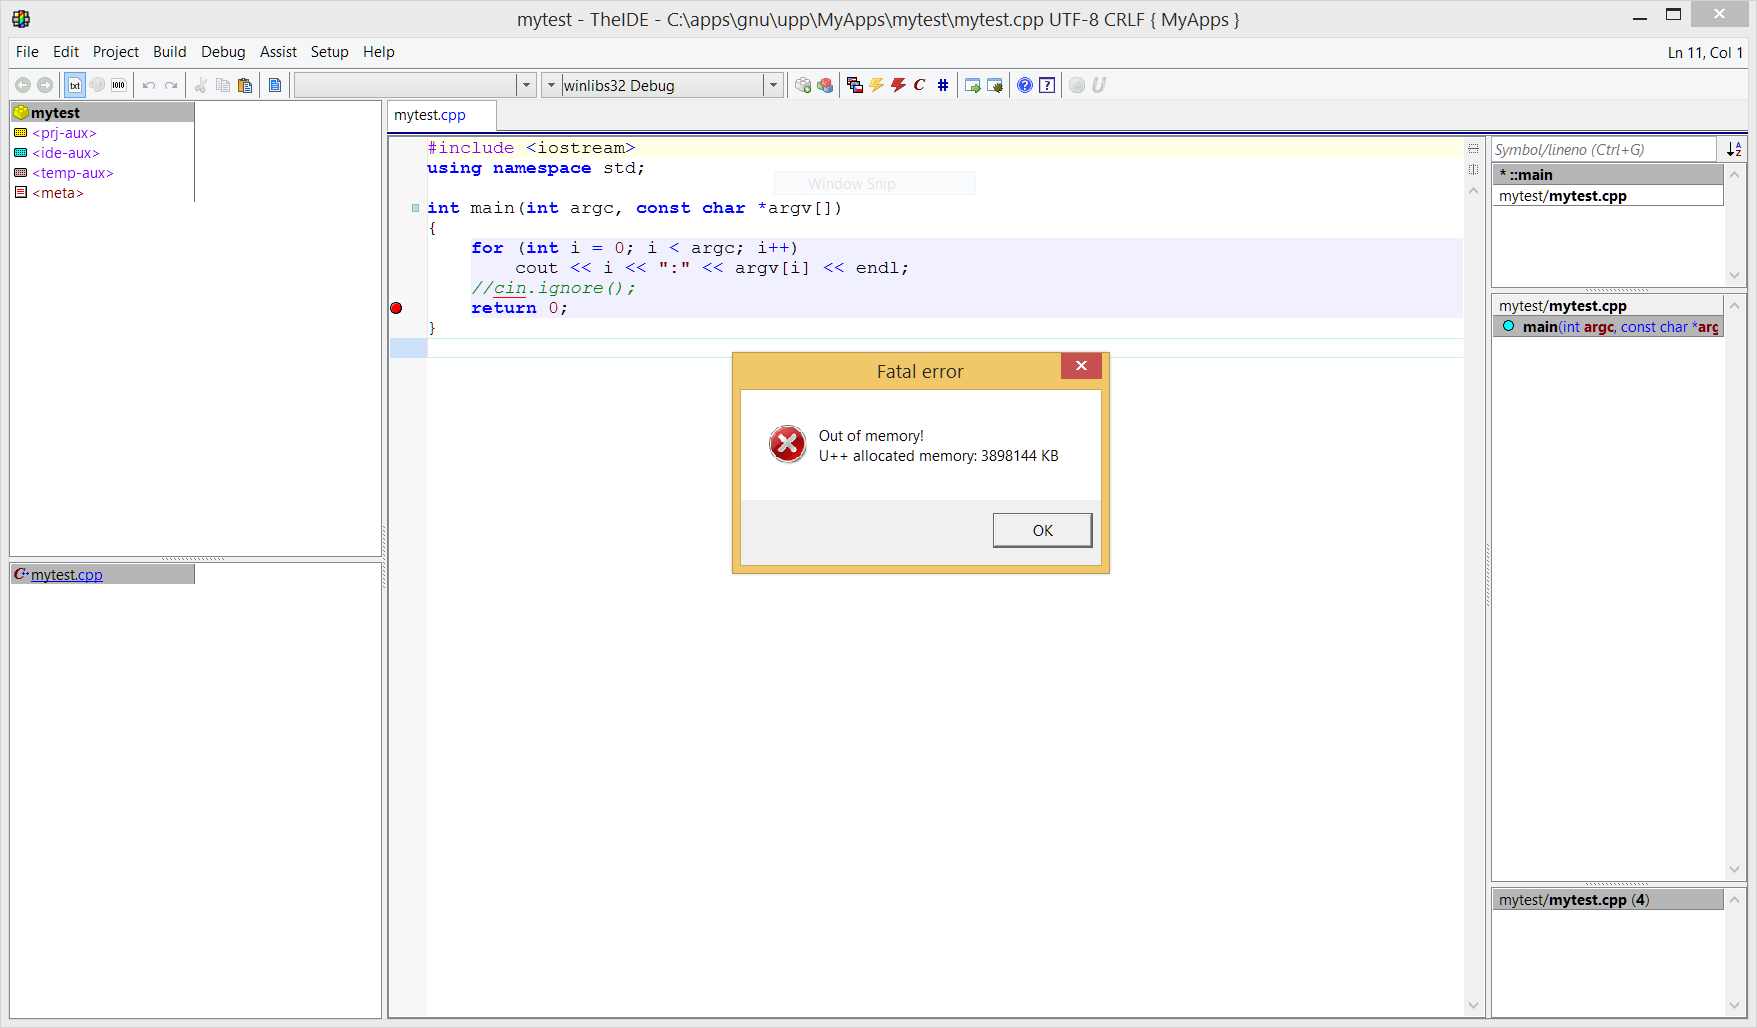Image resolution: width=1757 pixels, height=1028 pixels.
Task: Select the mytest.cpp editor tab
Action: coord(430,115)
